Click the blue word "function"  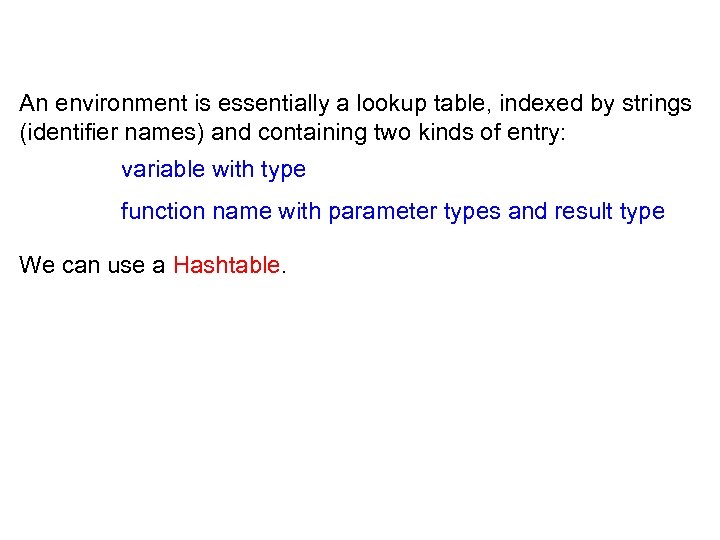[x=160, y=212]
